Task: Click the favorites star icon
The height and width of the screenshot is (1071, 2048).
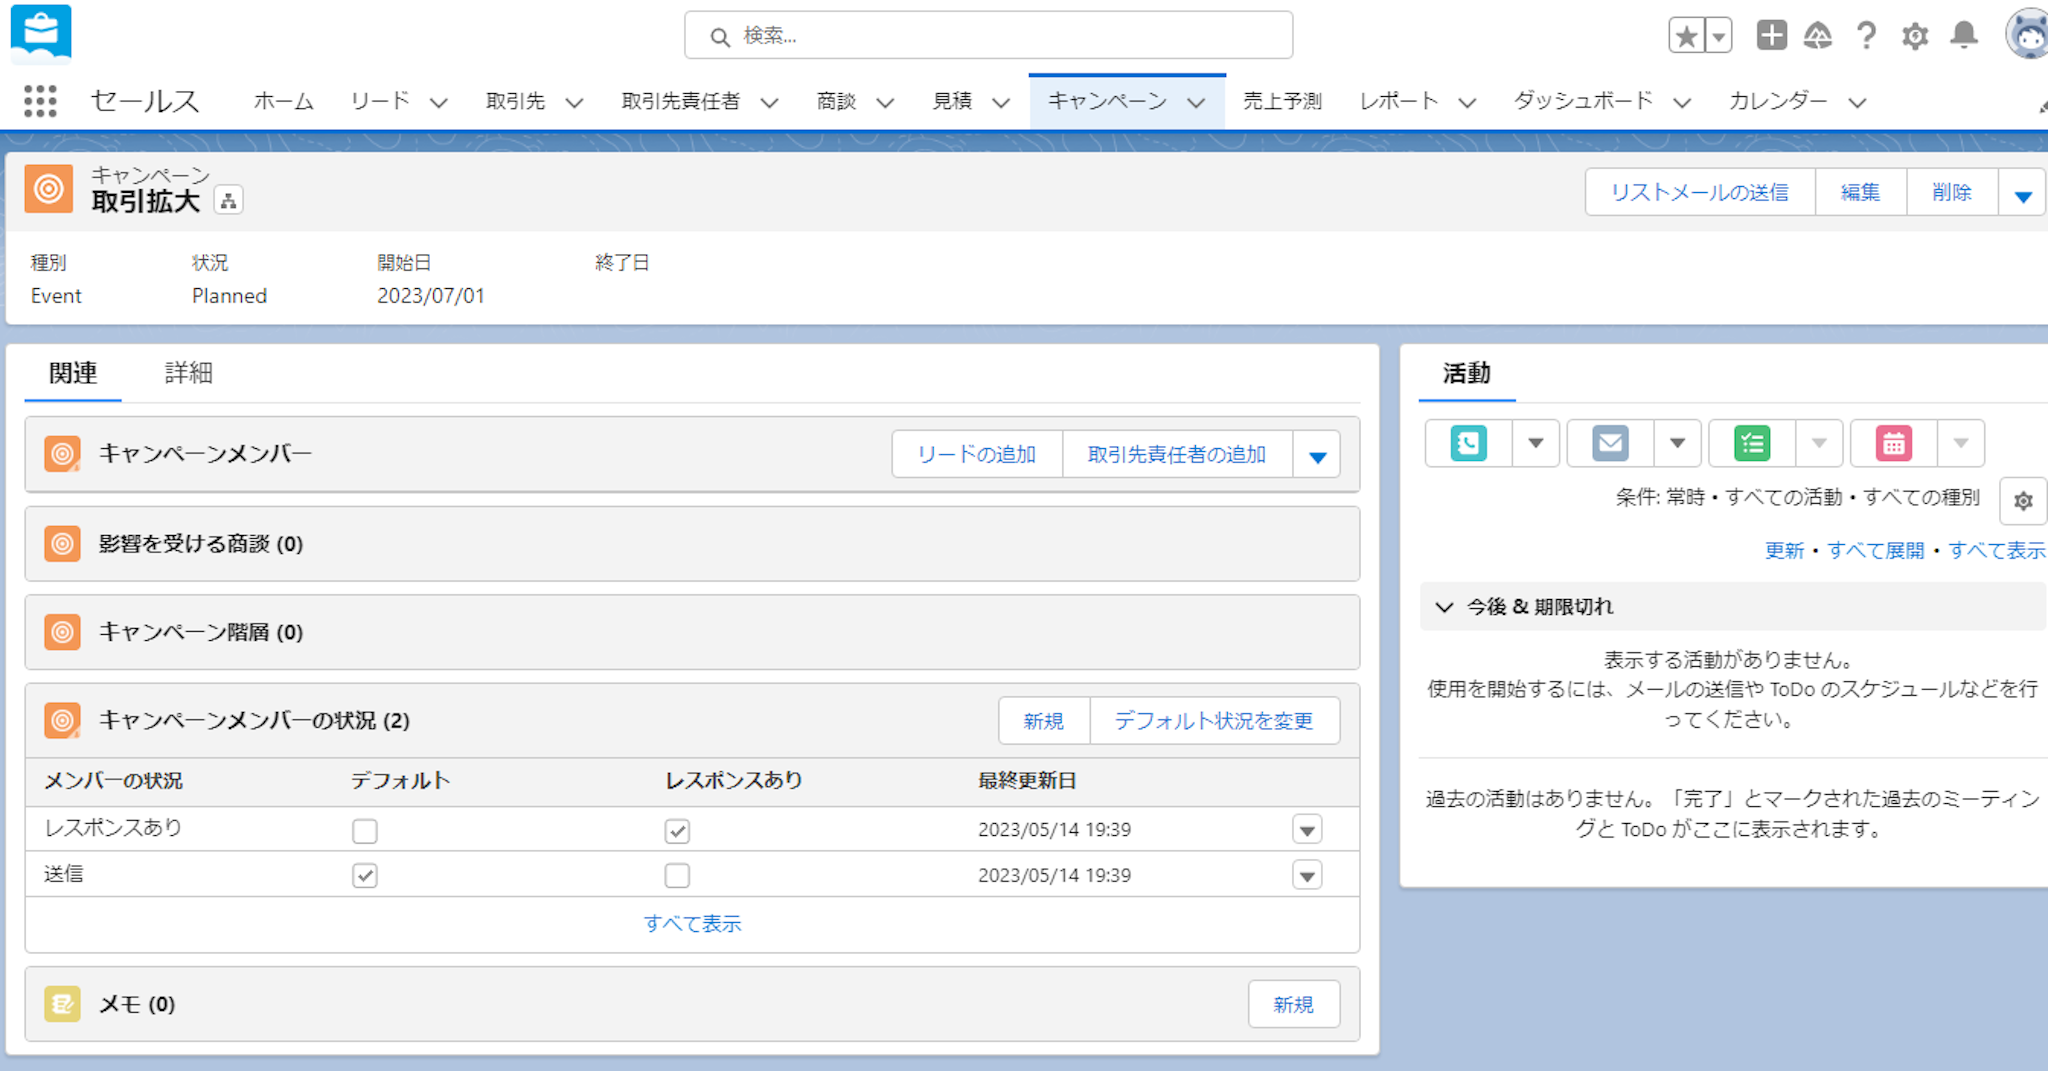Action: [1686, 37]
